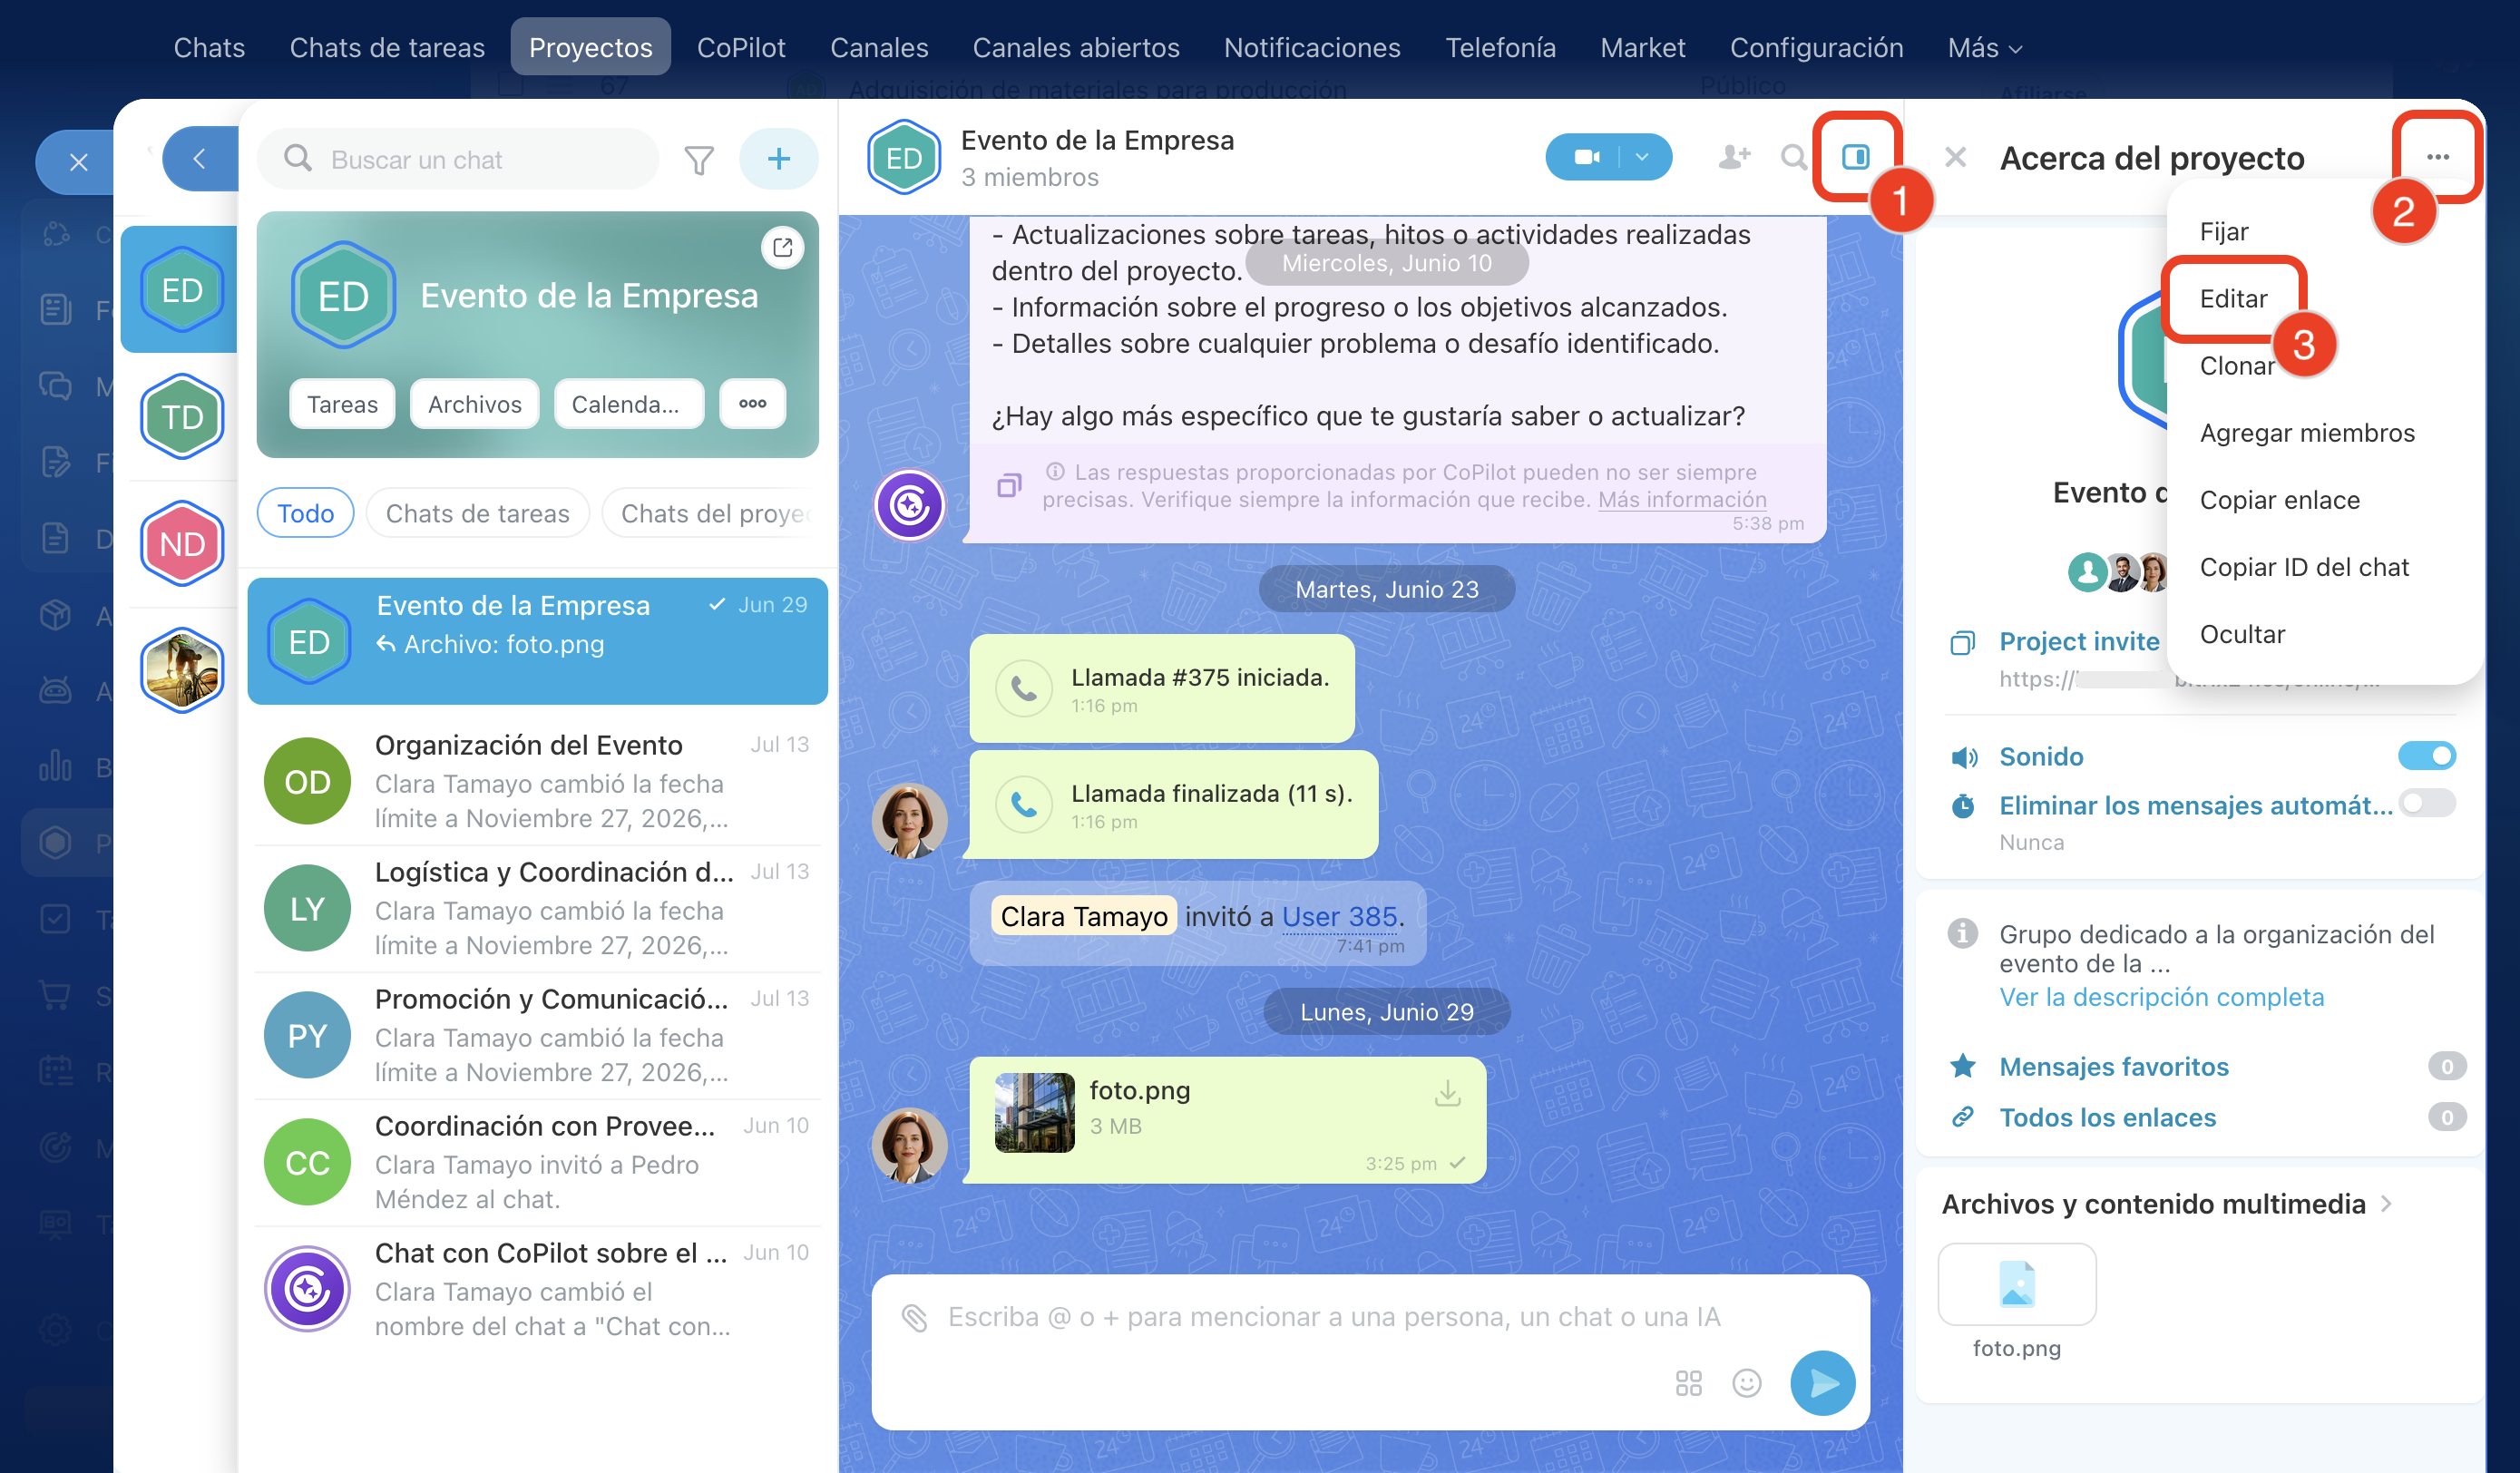Open Todos los enlaces
Image resolution: width=2520 pixels, height=1473 pixels.
pos(2107,1118)
